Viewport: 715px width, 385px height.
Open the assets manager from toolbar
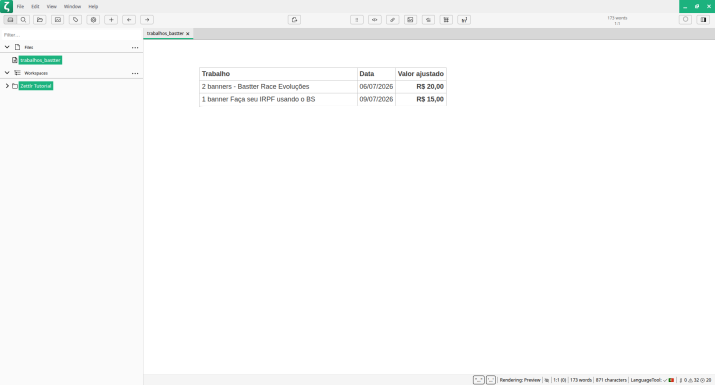tap(57, 20)
